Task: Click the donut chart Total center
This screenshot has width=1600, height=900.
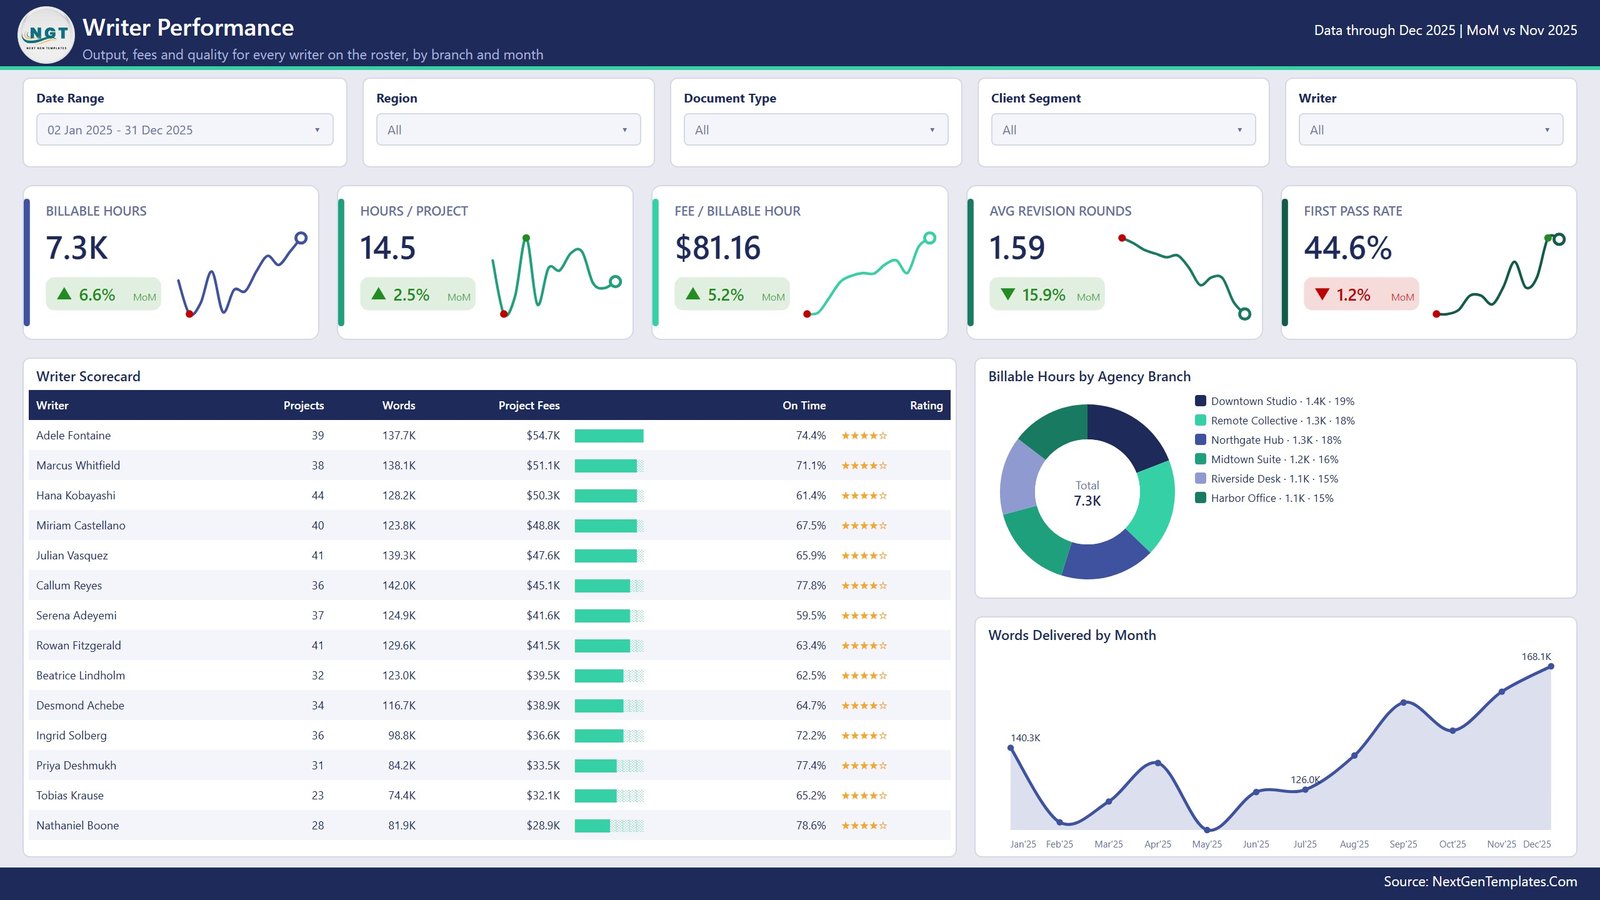Action: pos(1087,493)
